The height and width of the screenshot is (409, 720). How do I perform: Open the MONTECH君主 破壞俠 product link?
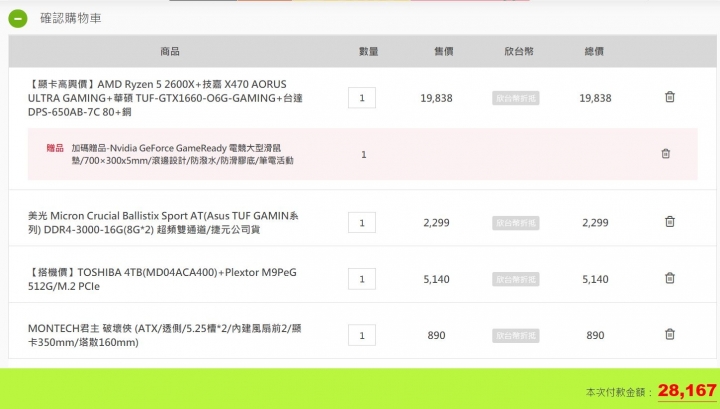coord(164,336)
